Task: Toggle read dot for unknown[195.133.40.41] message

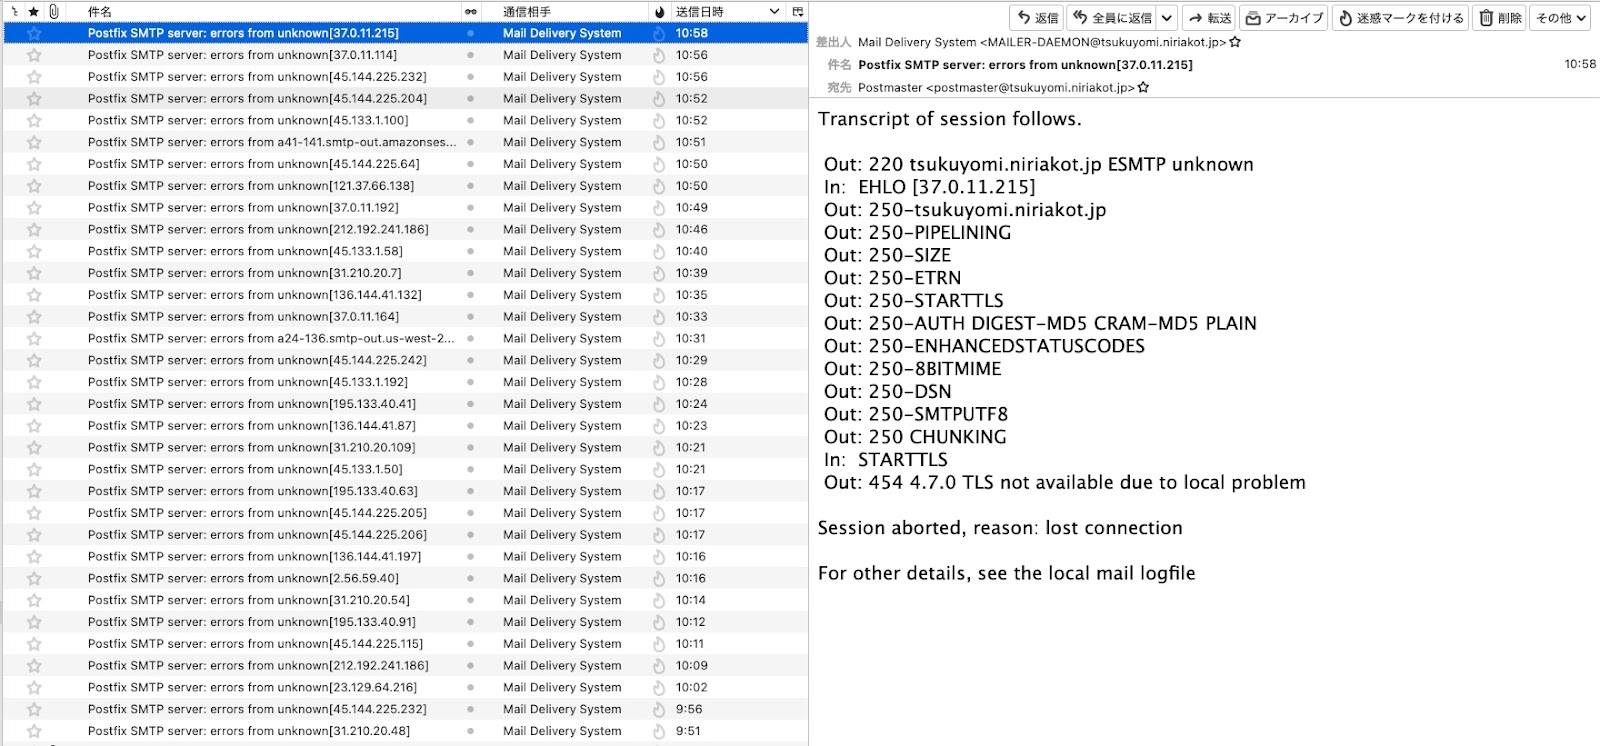Action: 470,404
